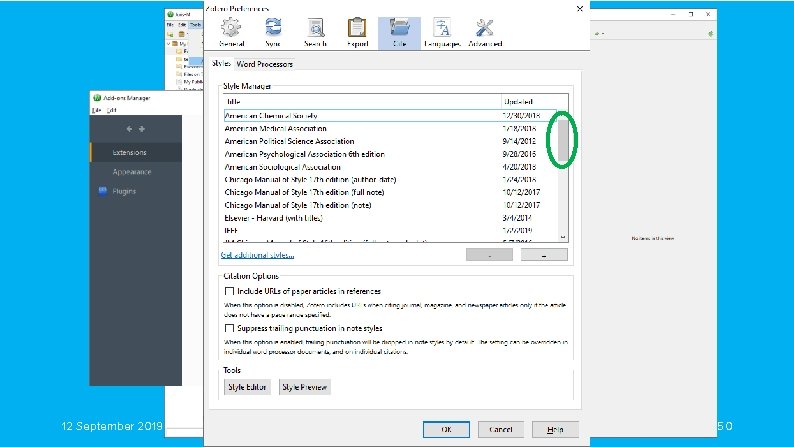The width and height of the screenshot is (794, 447).
Task: Click the style list scrollbar thumb
Action: pos(563,139)
